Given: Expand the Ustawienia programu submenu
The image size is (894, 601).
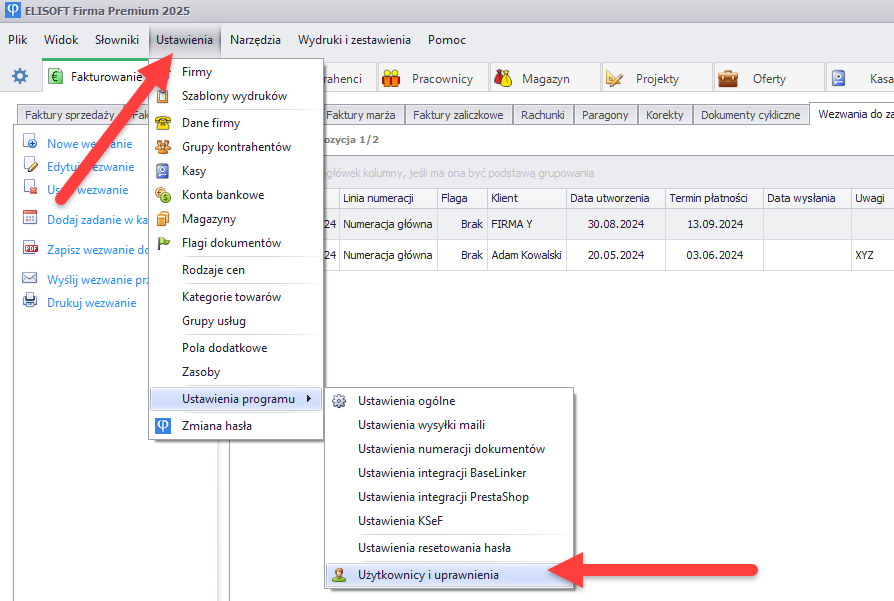Looking at the screenshot, I should click(238, 399).
